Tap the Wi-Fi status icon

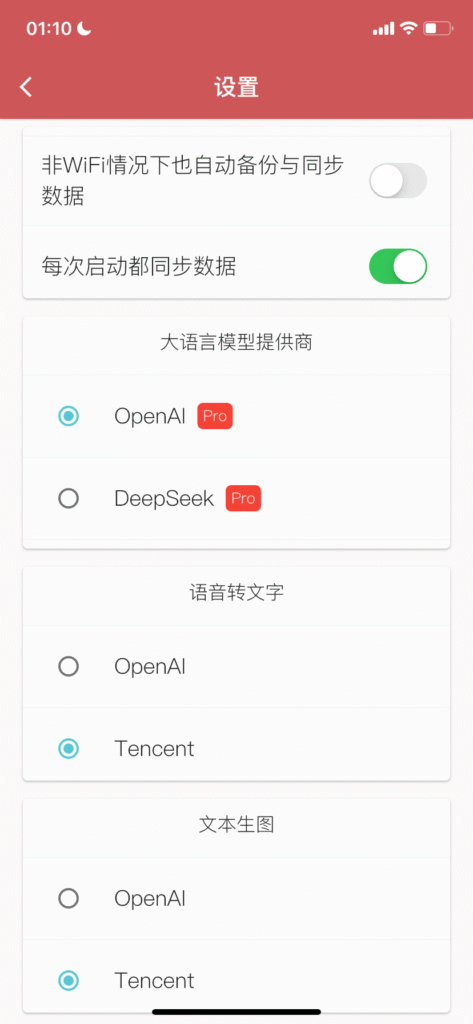pyautogui.click(x=409, y=28)
